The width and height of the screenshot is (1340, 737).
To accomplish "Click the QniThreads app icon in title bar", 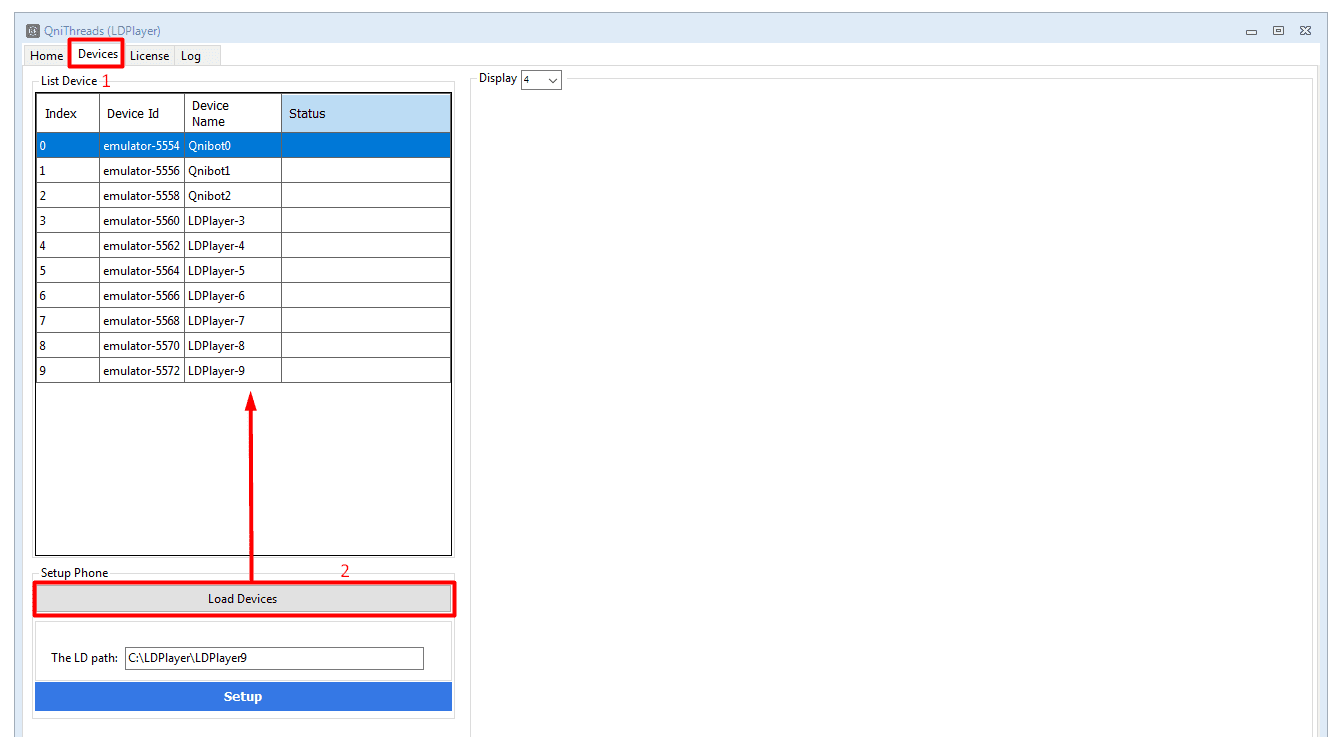I will [x=33, y=31].
